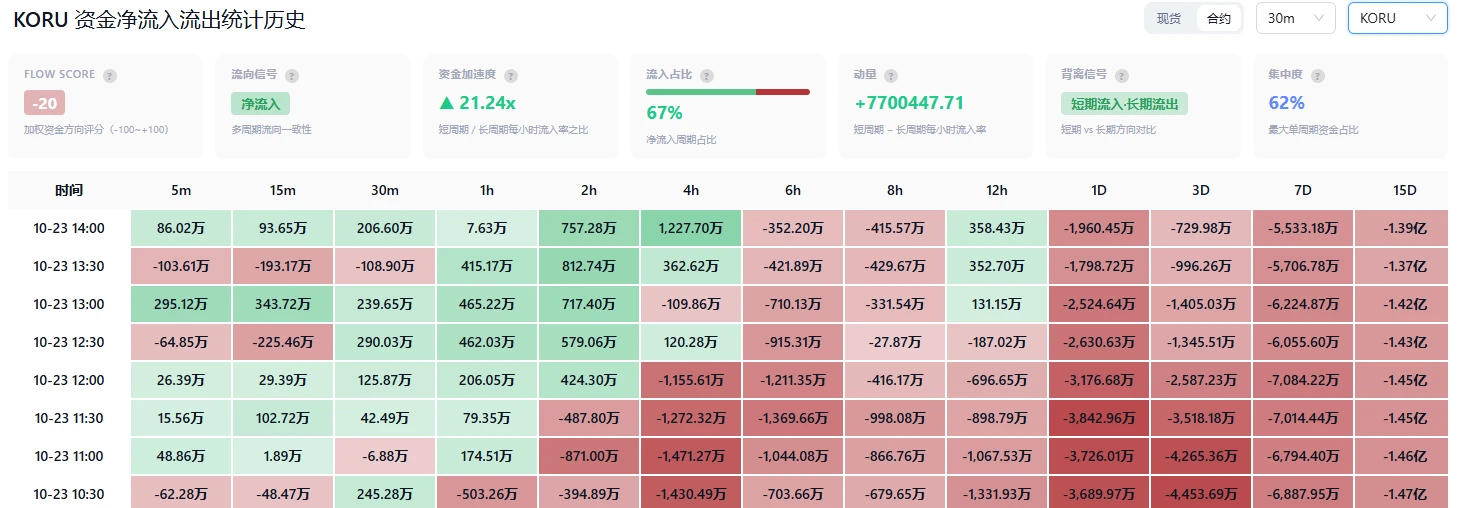Click the 短期流入·长期流出 badge
This screenshot has width=1479, height=508.
pos(1124,103)
